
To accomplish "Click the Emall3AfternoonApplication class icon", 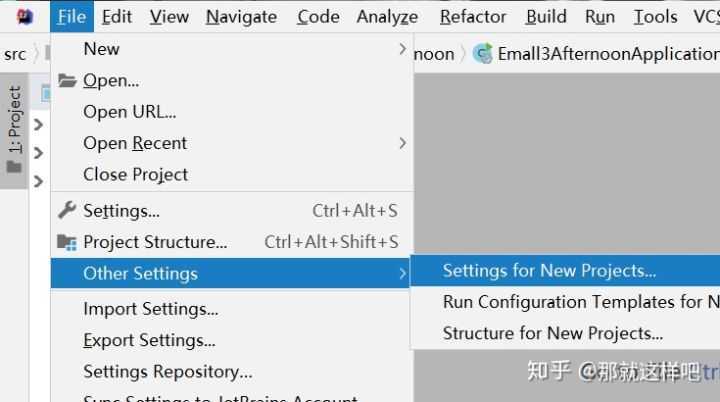I will click(483, 54).
